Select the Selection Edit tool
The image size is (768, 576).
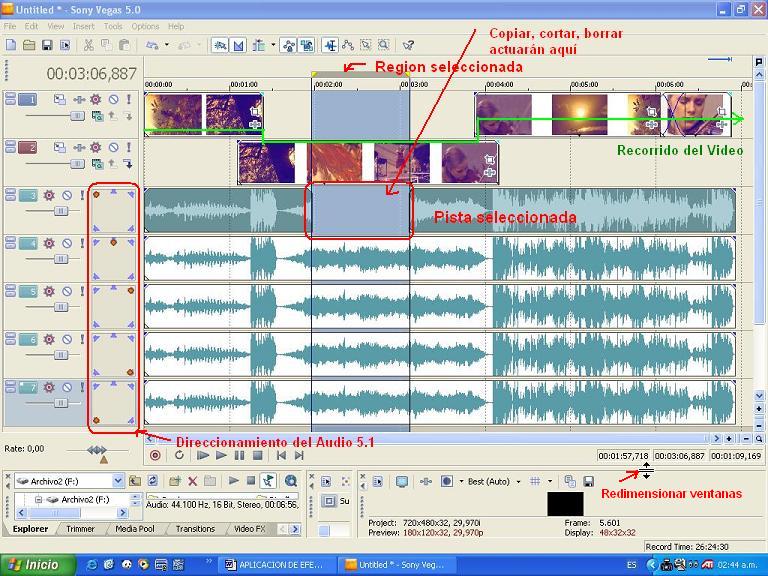(x=366, y=46)
